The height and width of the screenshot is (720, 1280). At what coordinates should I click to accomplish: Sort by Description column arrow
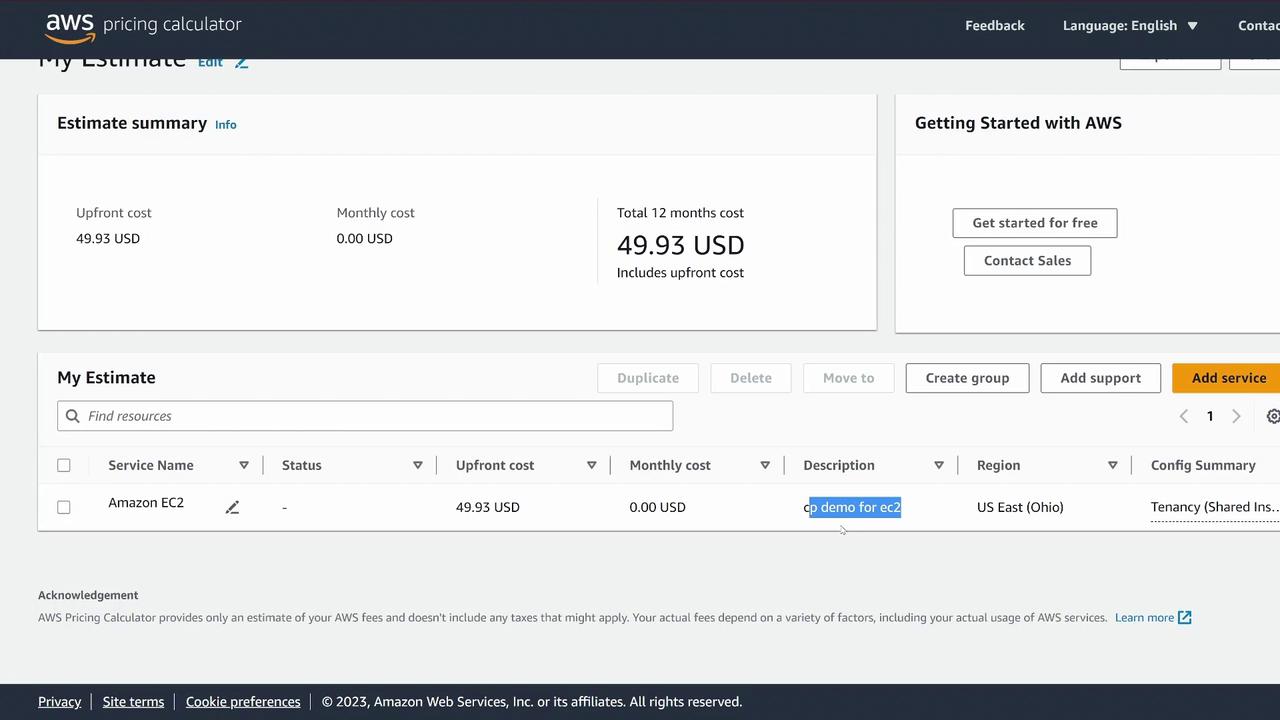pyautogui.click(x=939, y=465)
